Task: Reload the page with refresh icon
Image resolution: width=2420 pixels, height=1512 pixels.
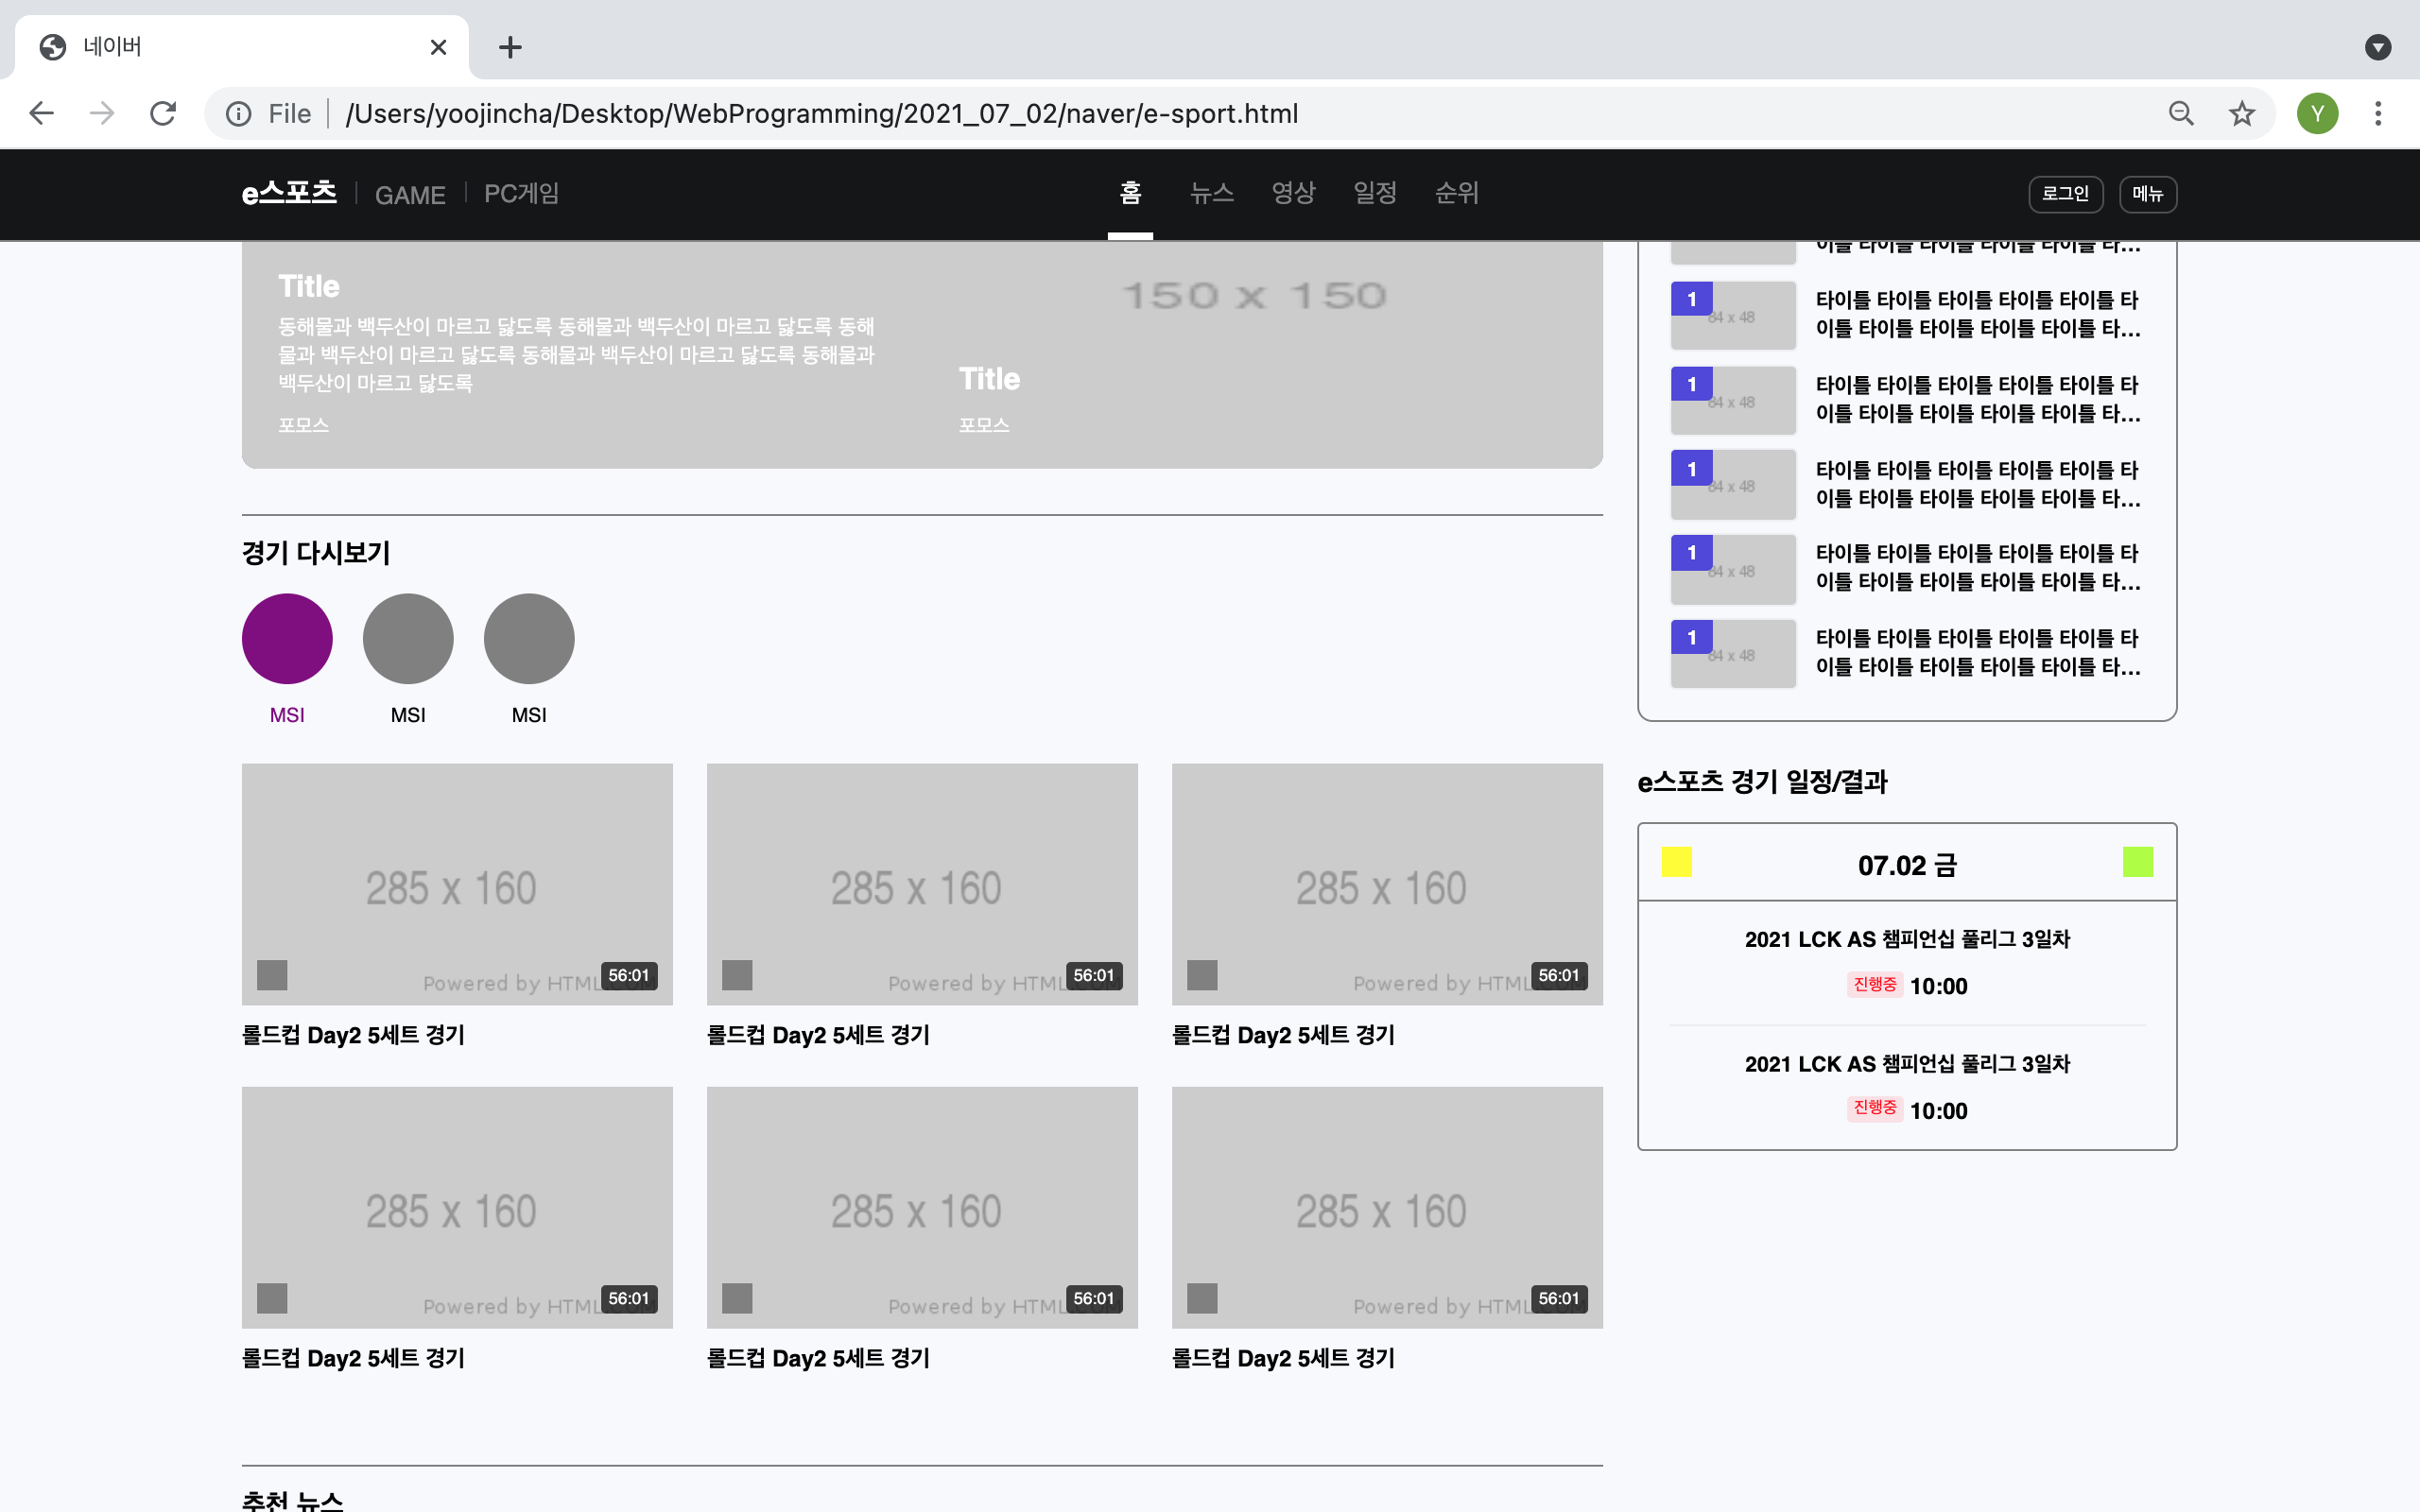Action: pos(163,113)
